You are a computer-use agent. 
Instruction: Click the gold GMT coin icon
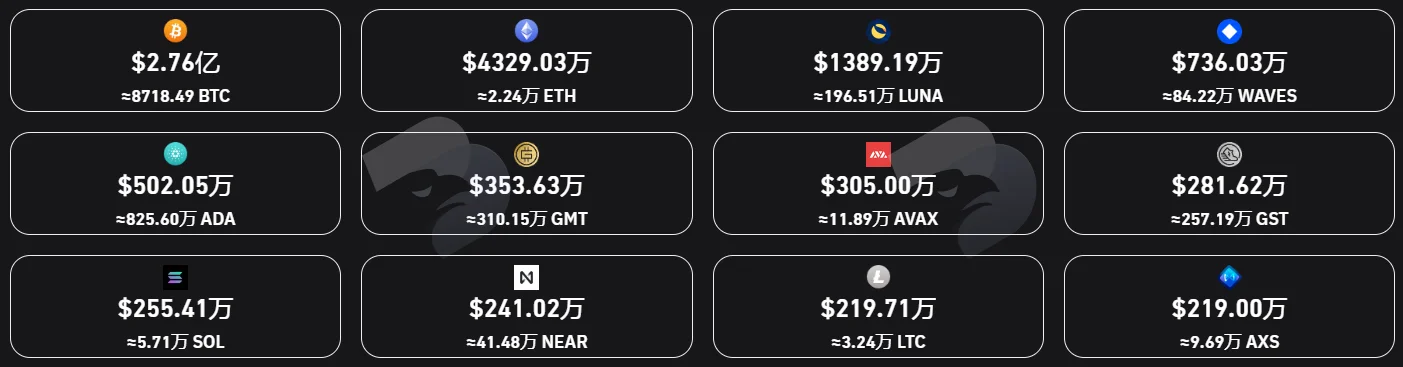pos(526,154)
